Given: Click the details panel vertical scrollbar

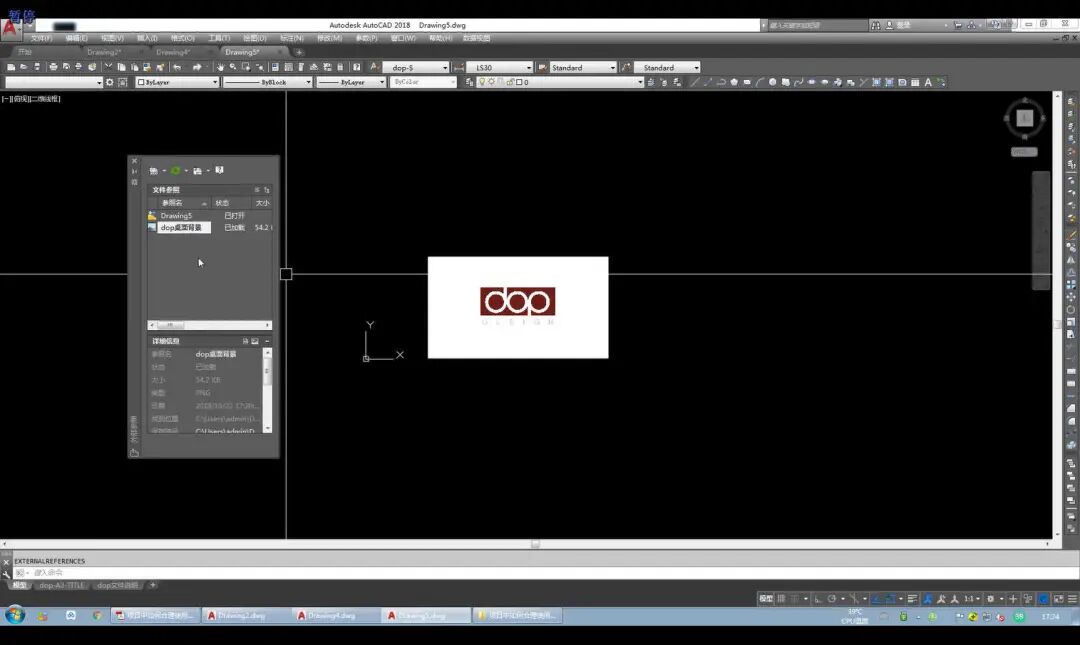Looking at the screenshot, I should [267, 390].
